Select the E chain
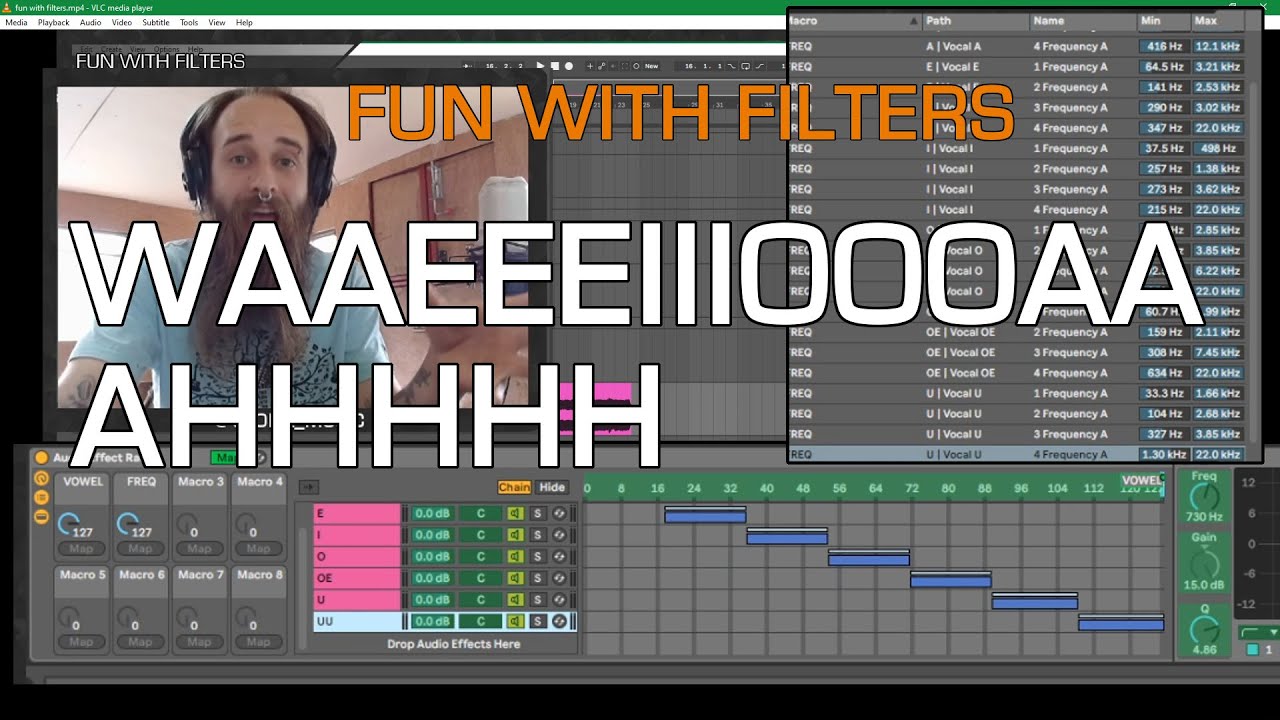The image size is (1280, 720). click(x=357, y=514)
